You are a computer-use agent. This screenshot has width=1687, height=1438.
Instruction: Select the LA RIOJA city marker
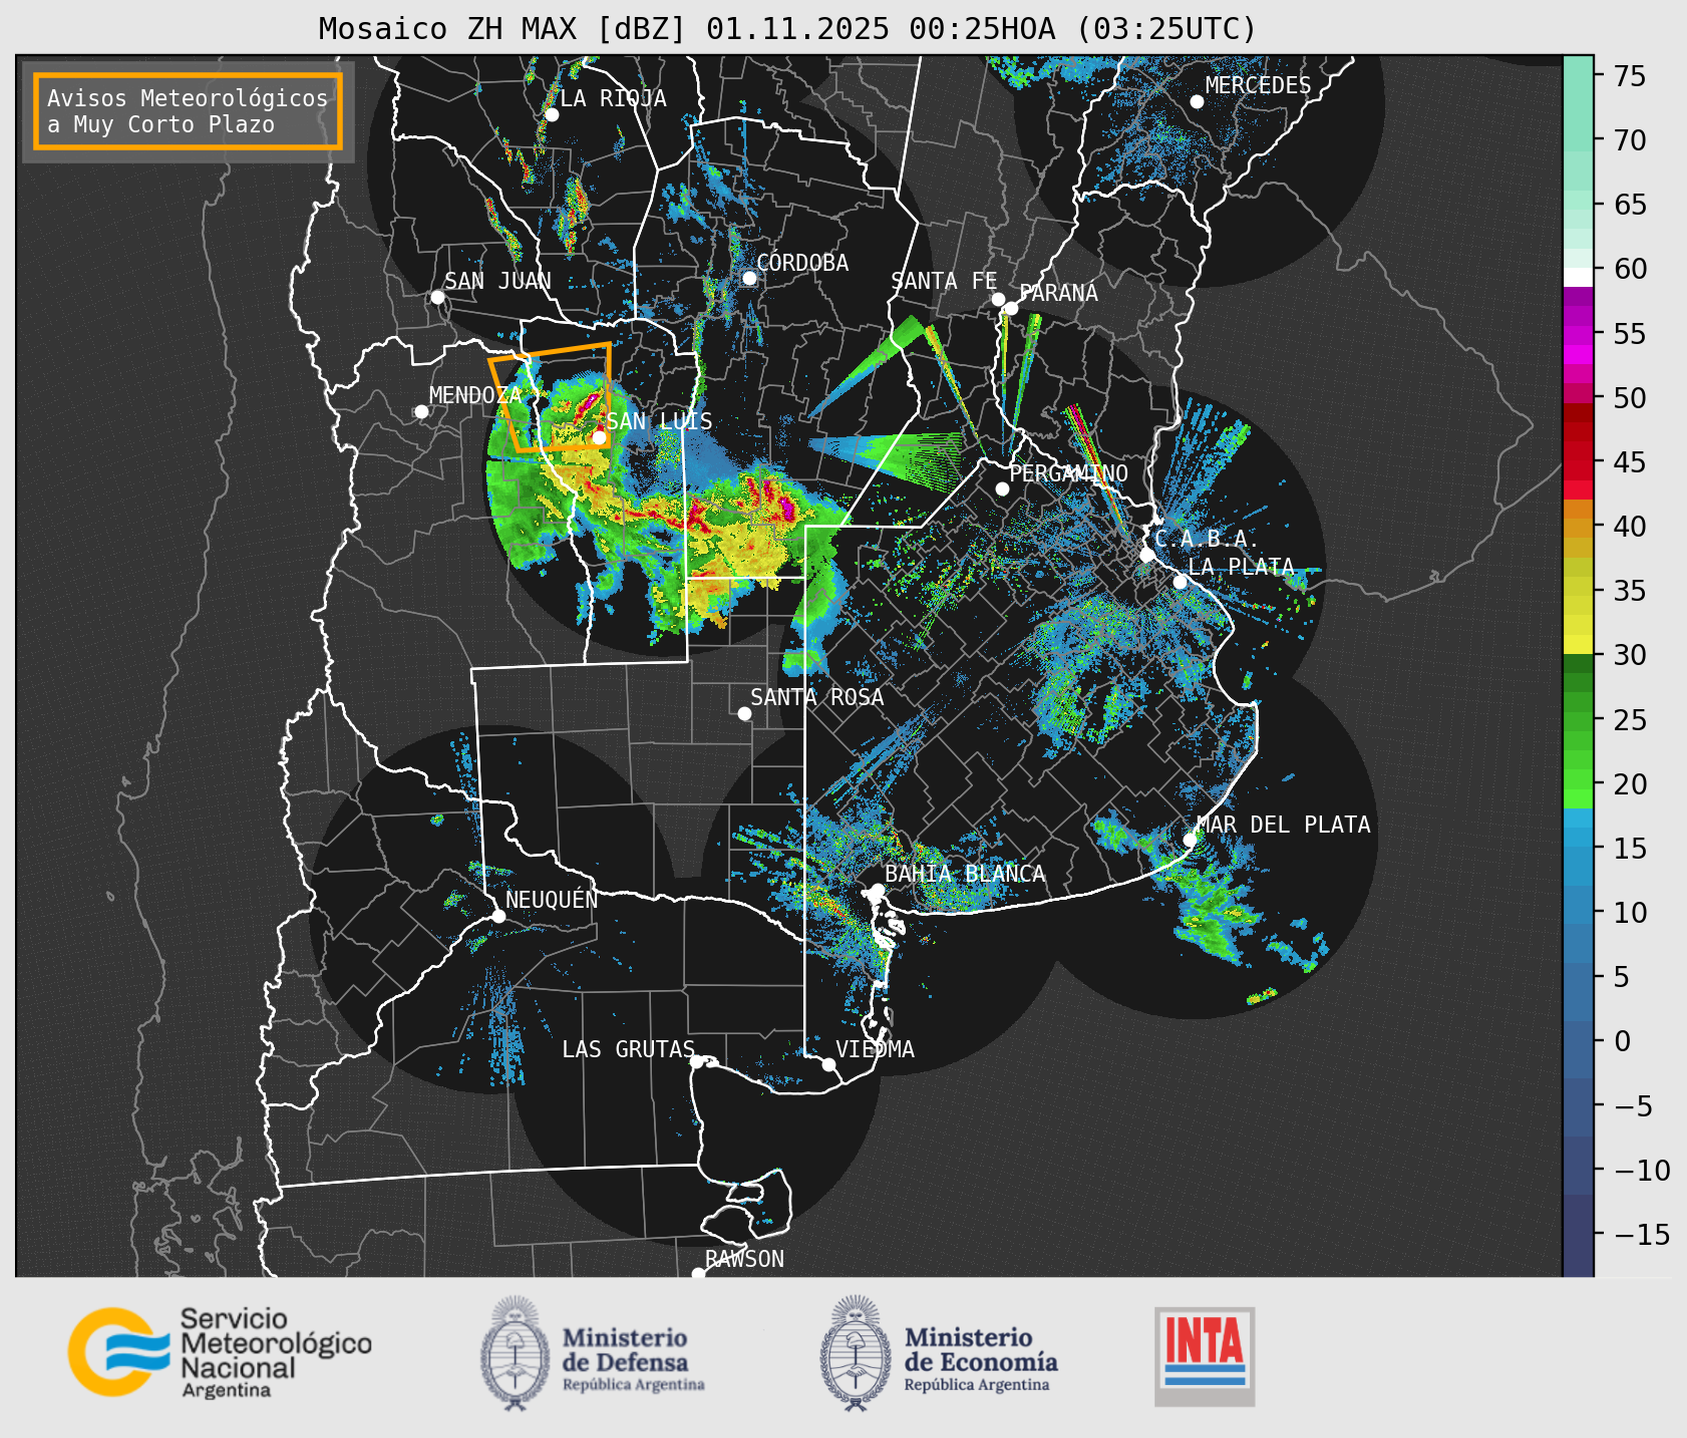click(x=551, y=115)
